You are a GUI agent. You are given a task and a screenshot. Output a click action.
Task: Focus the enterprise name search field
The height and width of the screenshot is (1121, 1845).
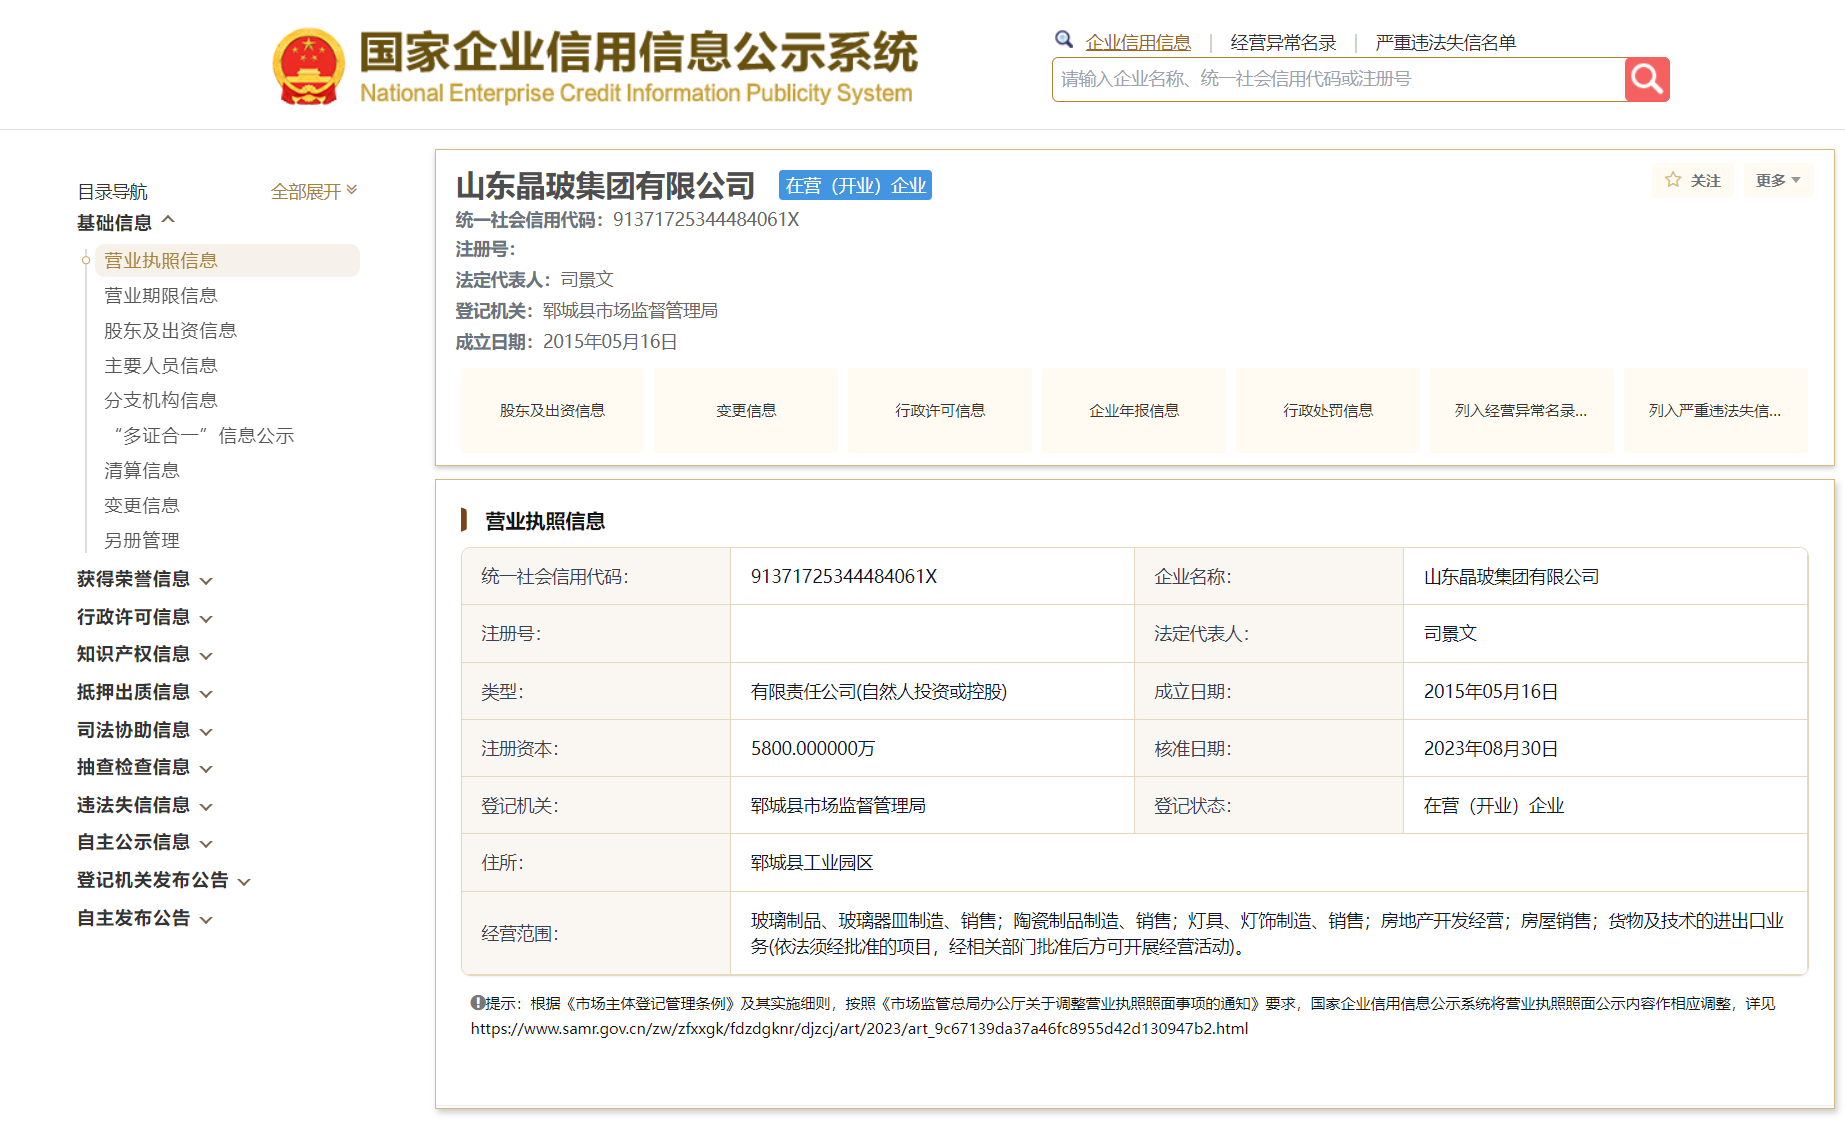click(1339, 79)
